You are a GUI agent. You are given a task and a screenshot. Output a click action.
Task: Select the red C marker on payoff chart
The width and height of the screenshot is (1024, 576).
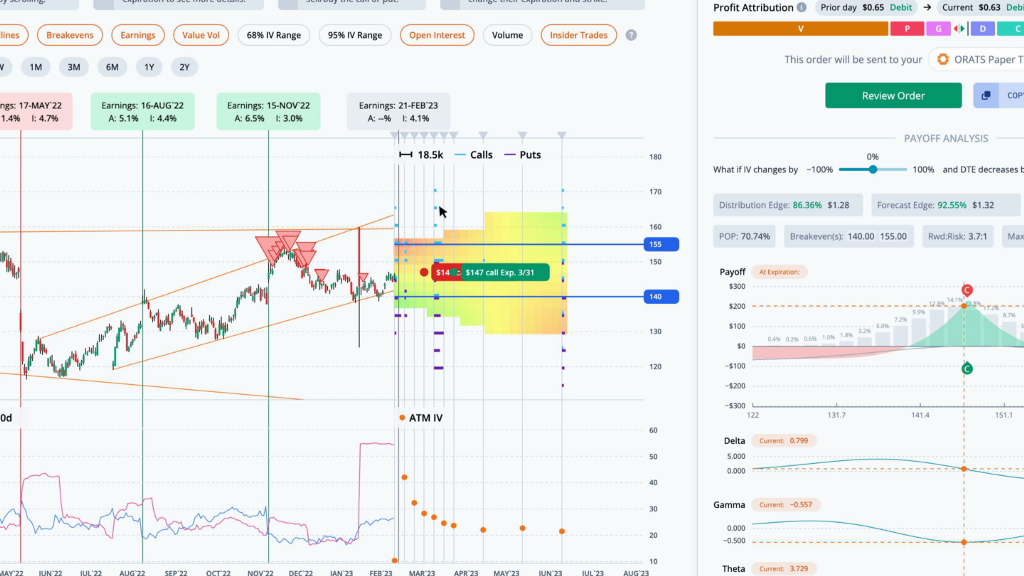(x=967, y=290)
